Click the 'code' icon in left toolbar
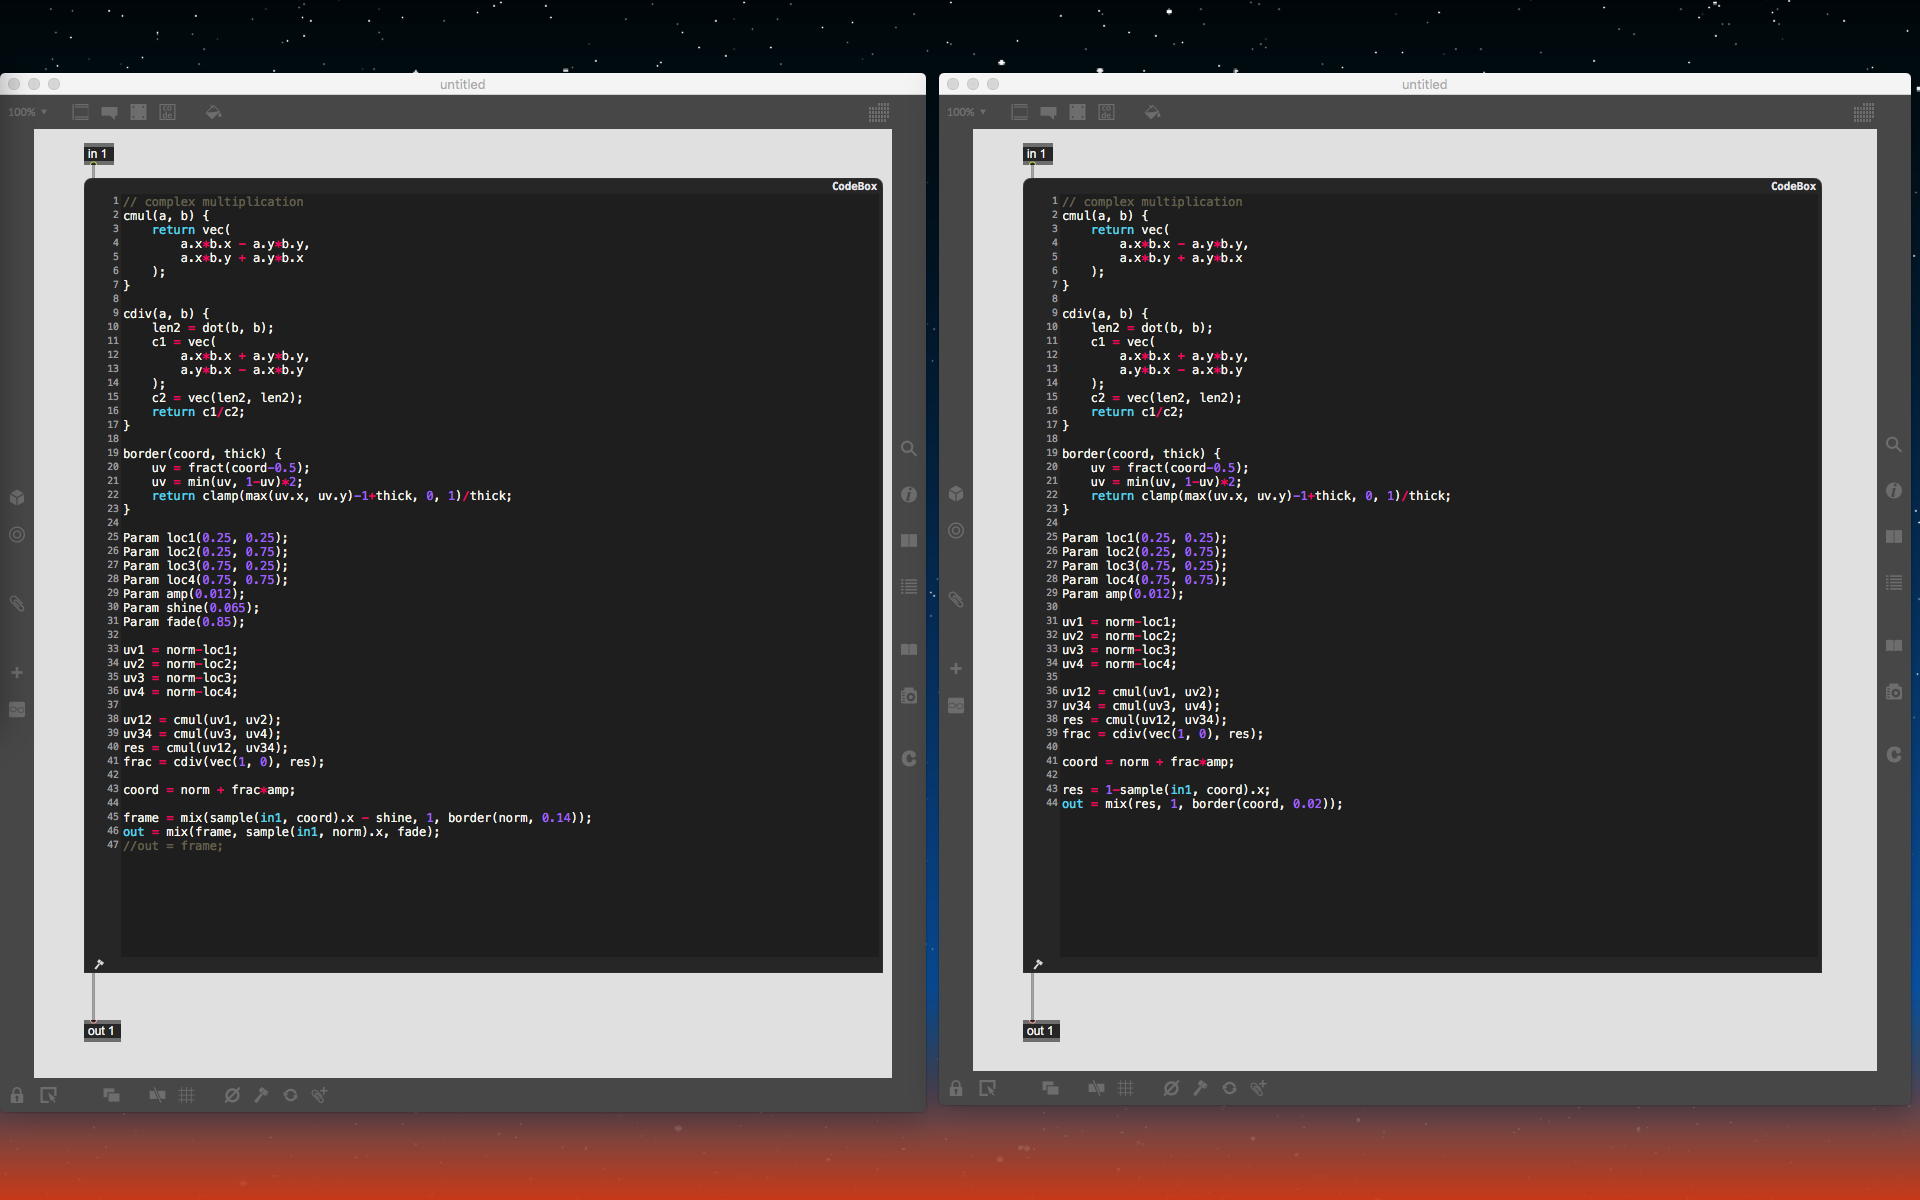The image size is (1920, 1200). [167, 113]
